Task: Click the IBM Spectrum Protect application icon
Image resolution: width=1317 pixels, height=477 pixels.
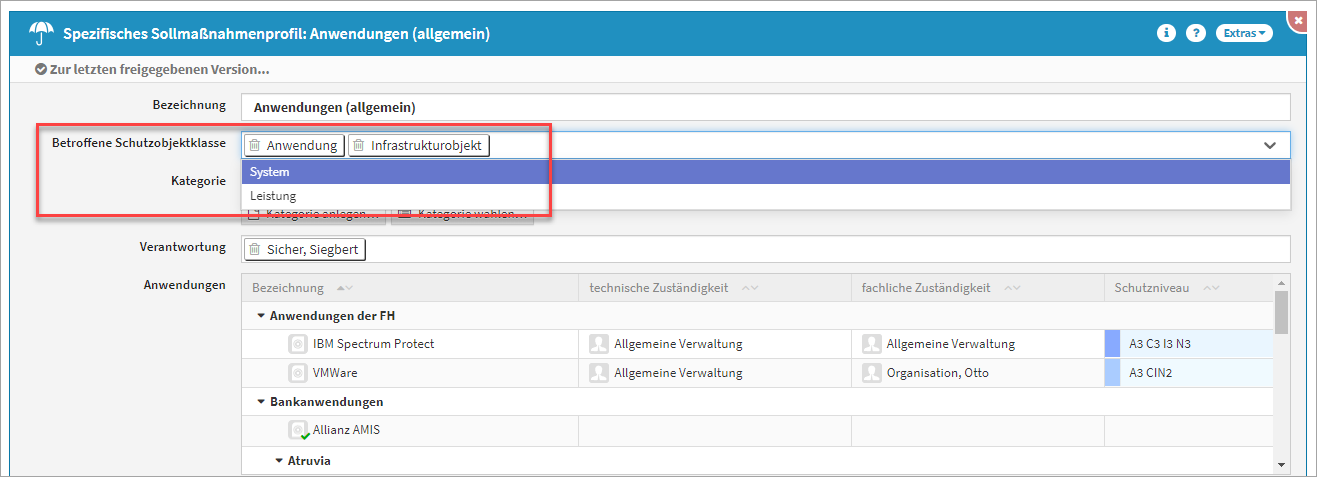Action: point(297,344)
